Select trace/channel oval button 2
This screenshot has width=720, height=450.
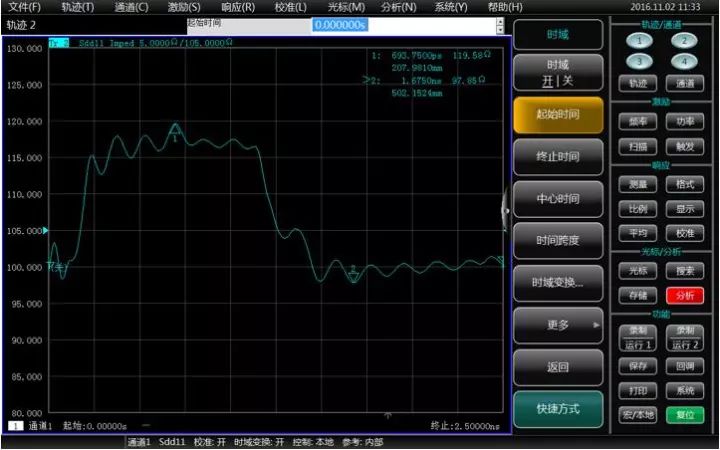684,41
